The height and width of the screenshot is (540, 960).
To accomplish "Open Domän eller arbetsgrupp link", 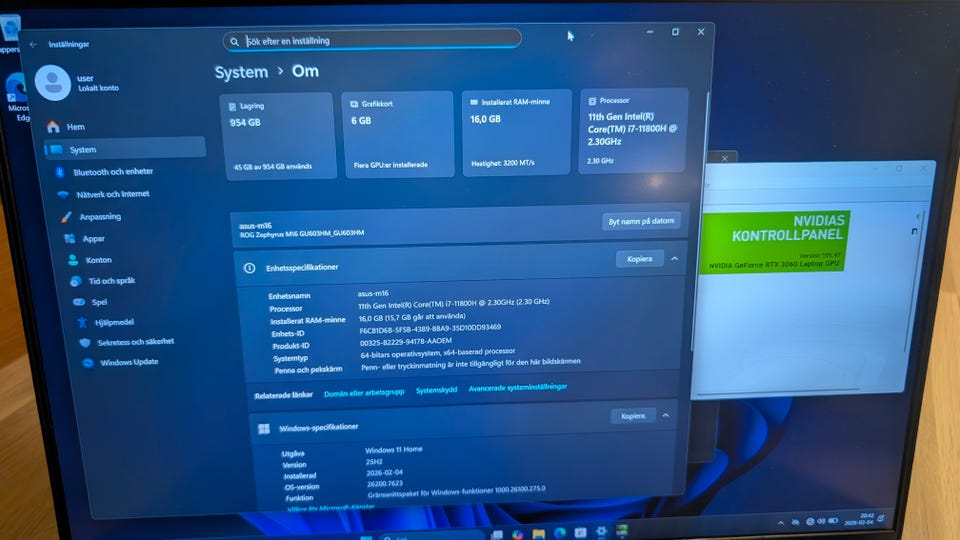I will [x=364, y=392].
